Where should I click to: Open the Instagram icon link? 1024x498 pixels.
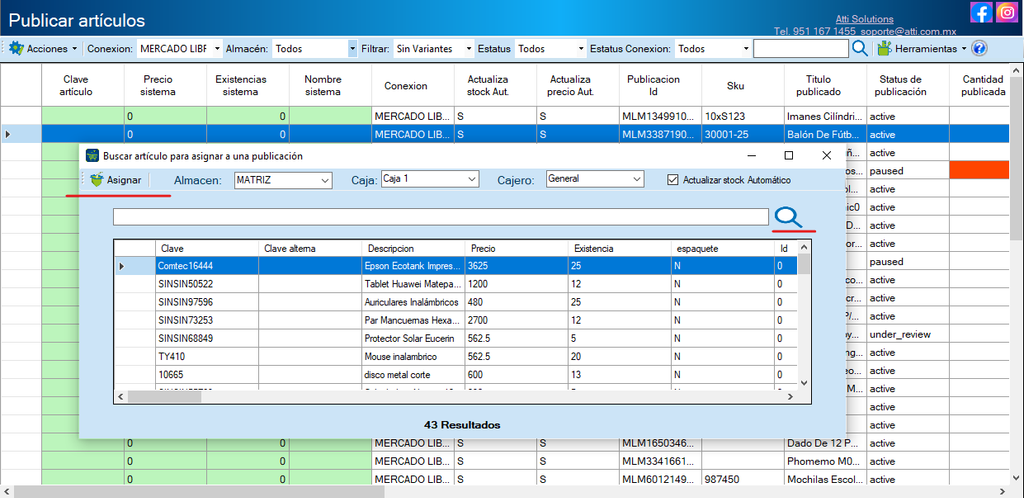click(1007, 12)
